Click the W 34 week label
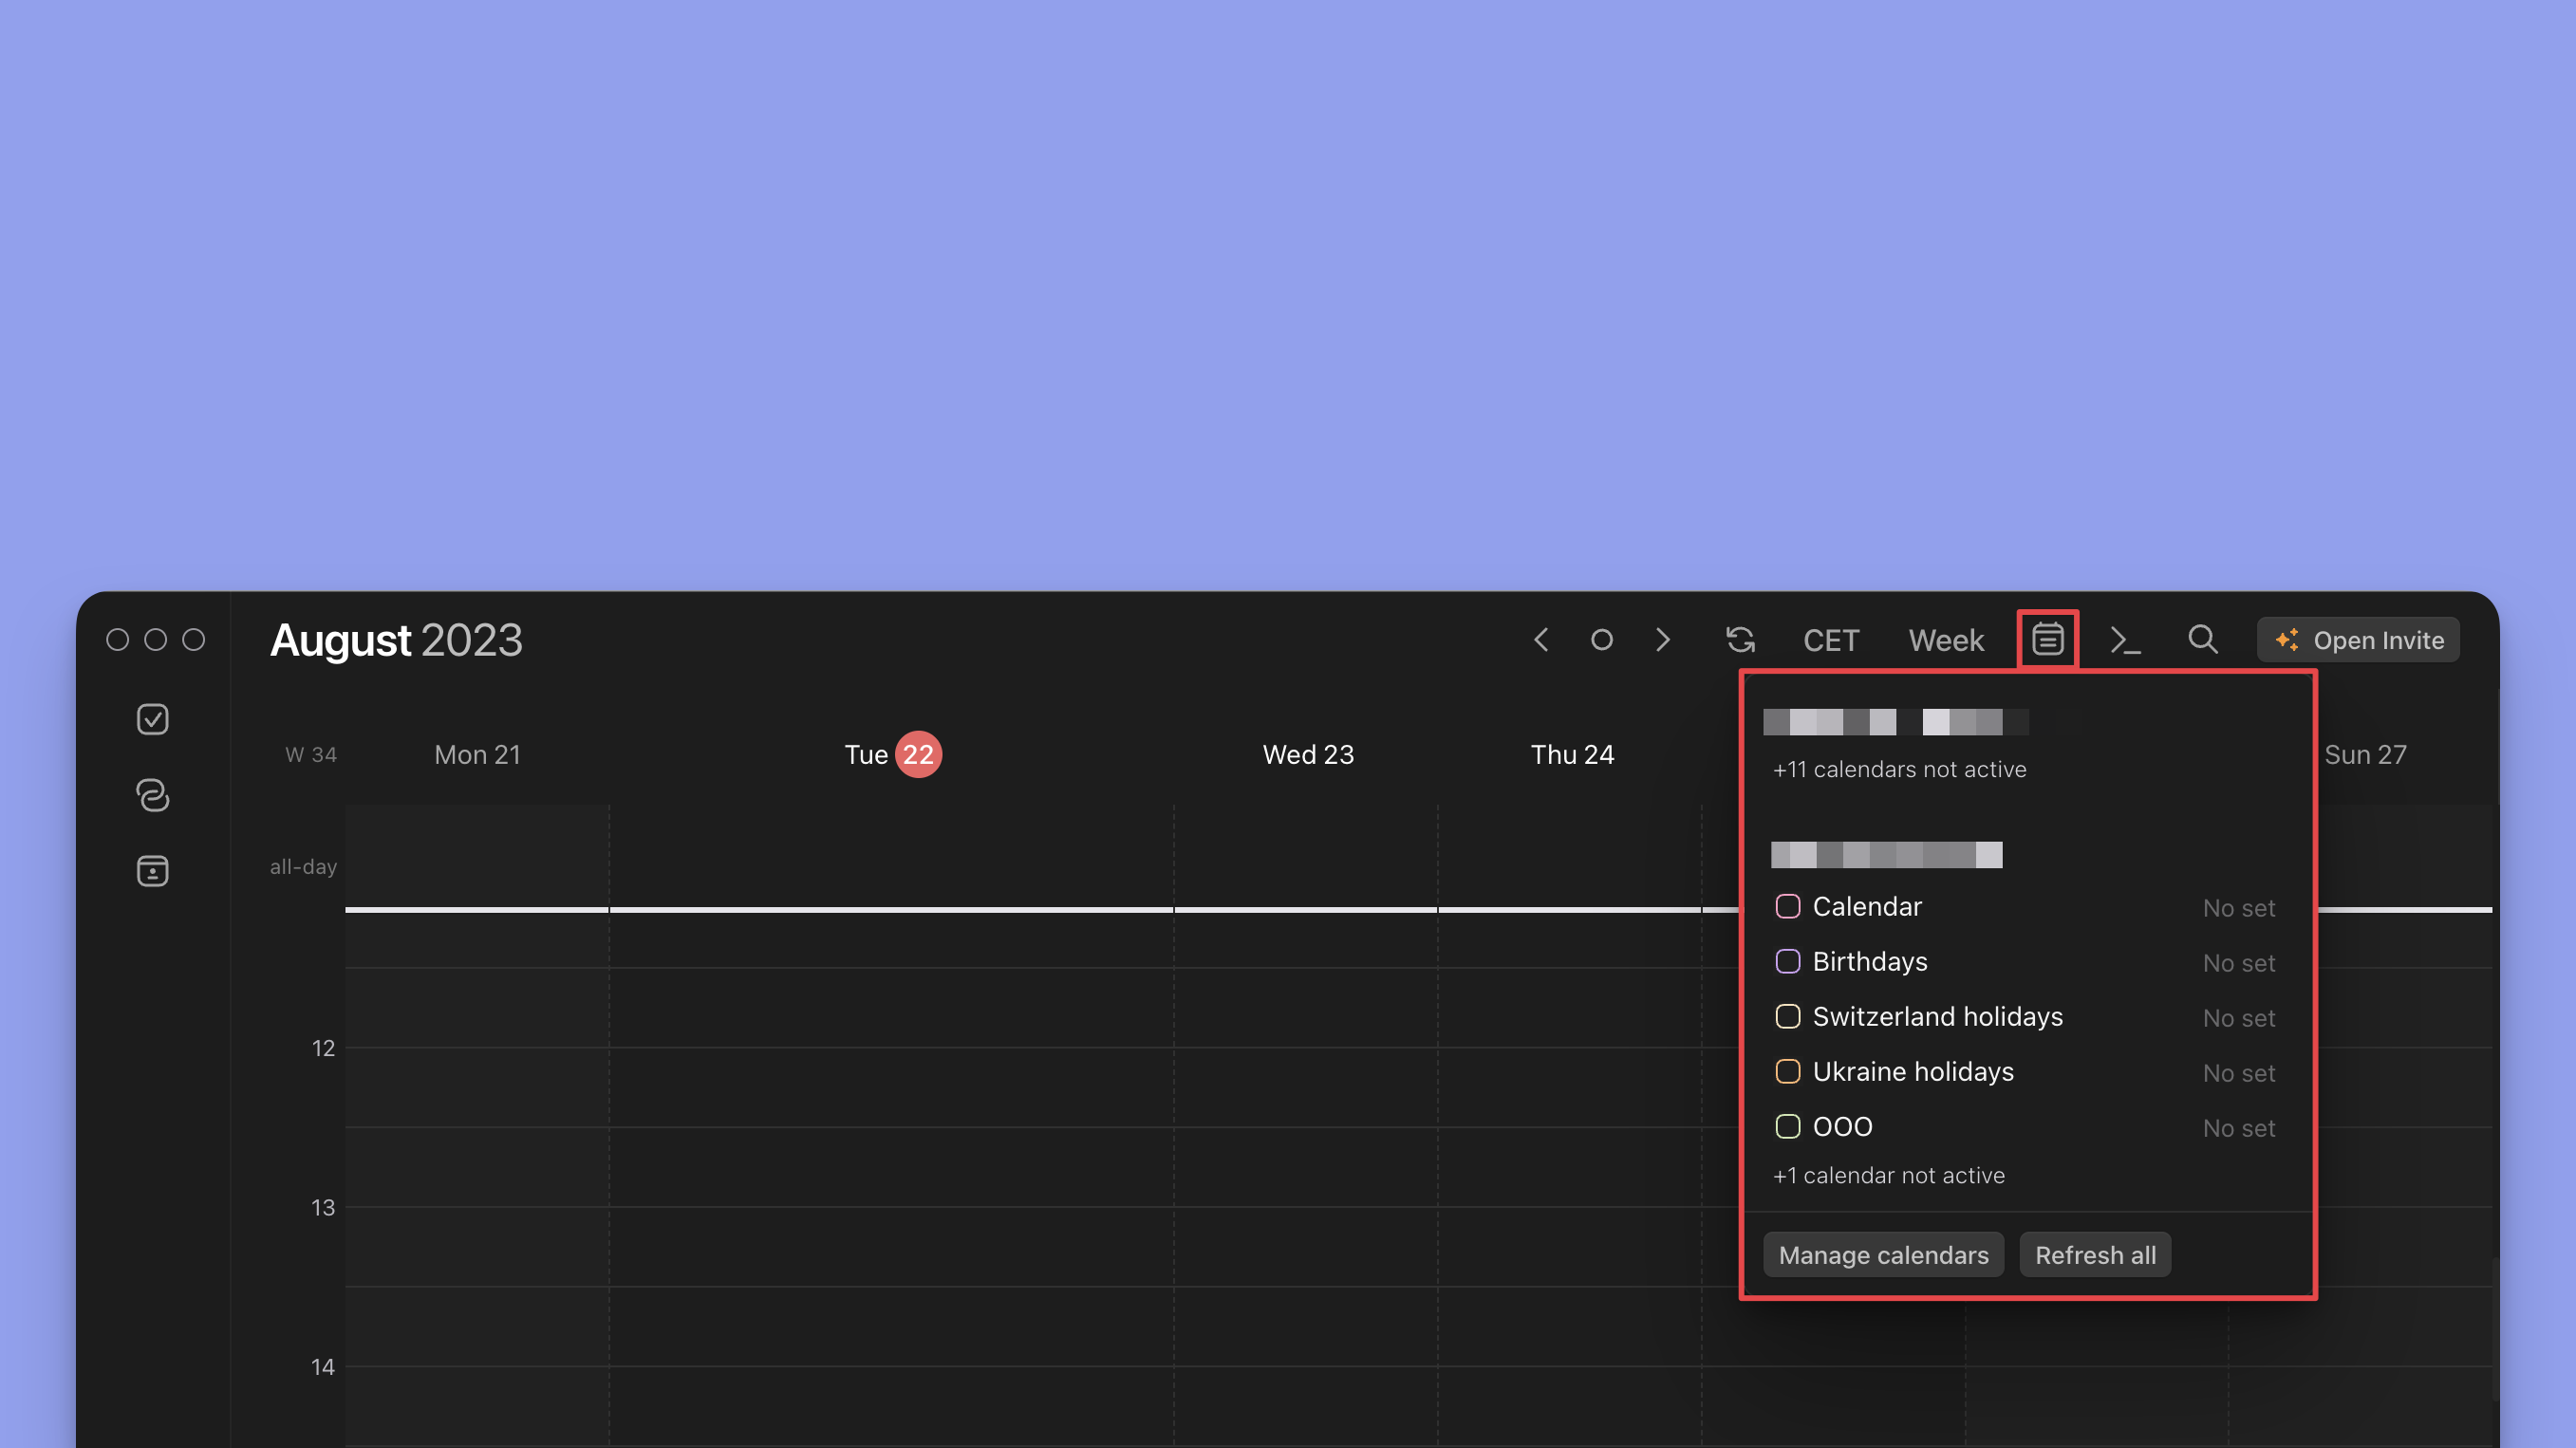This screenshot has width=2576, height=1448. [311, 755]
